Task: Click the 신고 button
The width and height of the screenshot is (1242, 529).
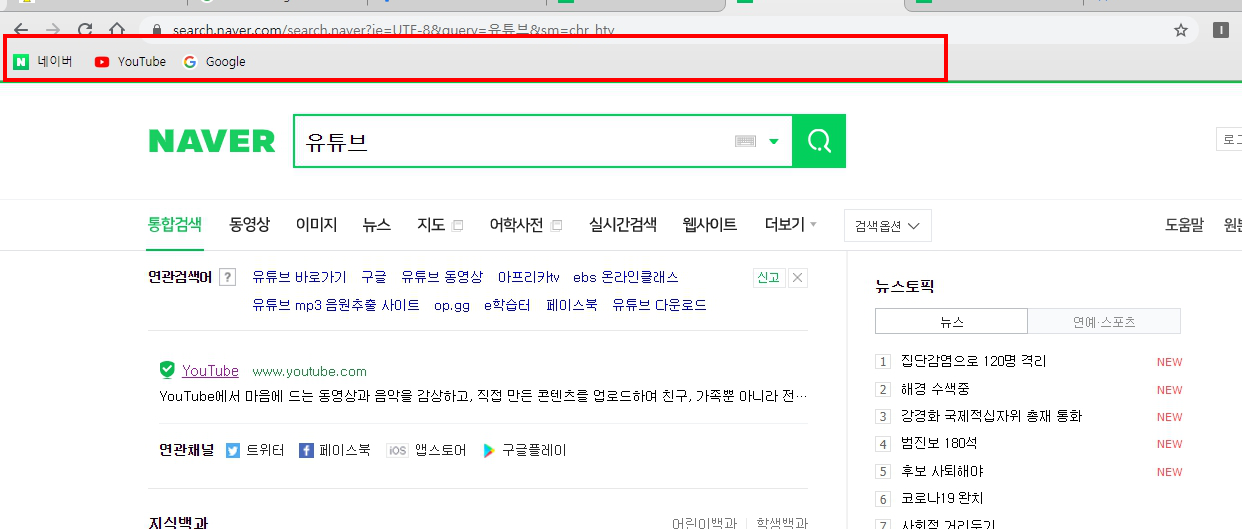Action: coord(768,278)
